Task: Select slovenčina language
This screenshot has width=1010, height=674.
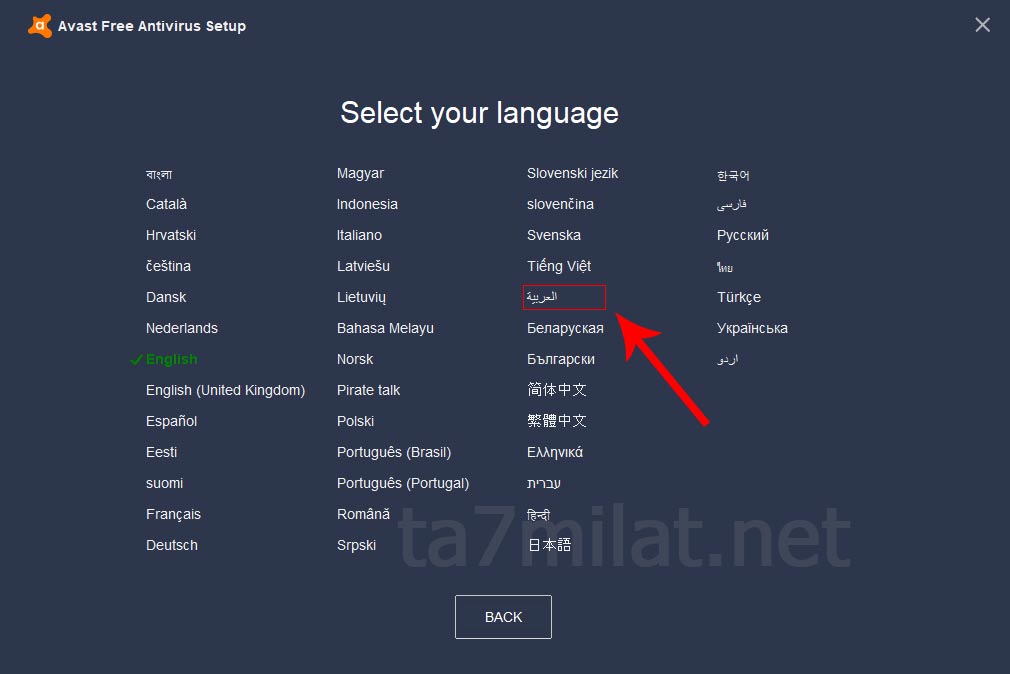Action: pos(560,204)
